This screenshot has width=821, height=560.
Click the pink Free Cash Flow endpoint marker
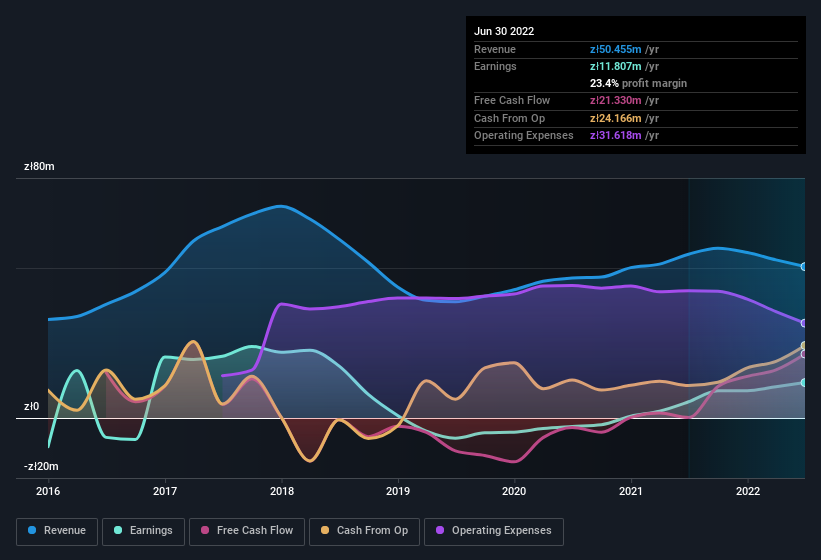point(804,354)
